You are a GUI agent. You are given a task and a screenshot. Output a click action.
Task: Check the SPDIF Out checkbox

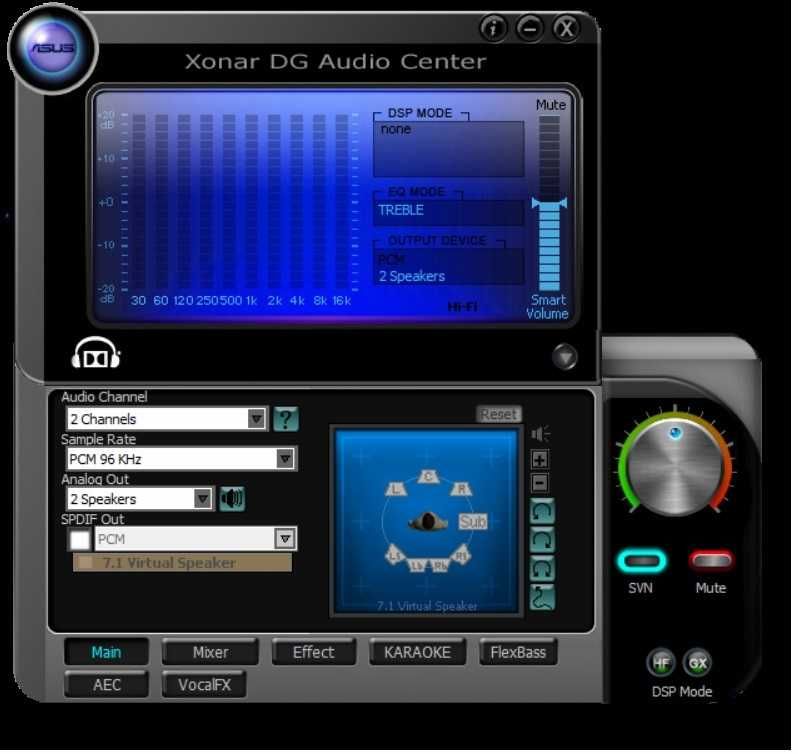(80, 542)
